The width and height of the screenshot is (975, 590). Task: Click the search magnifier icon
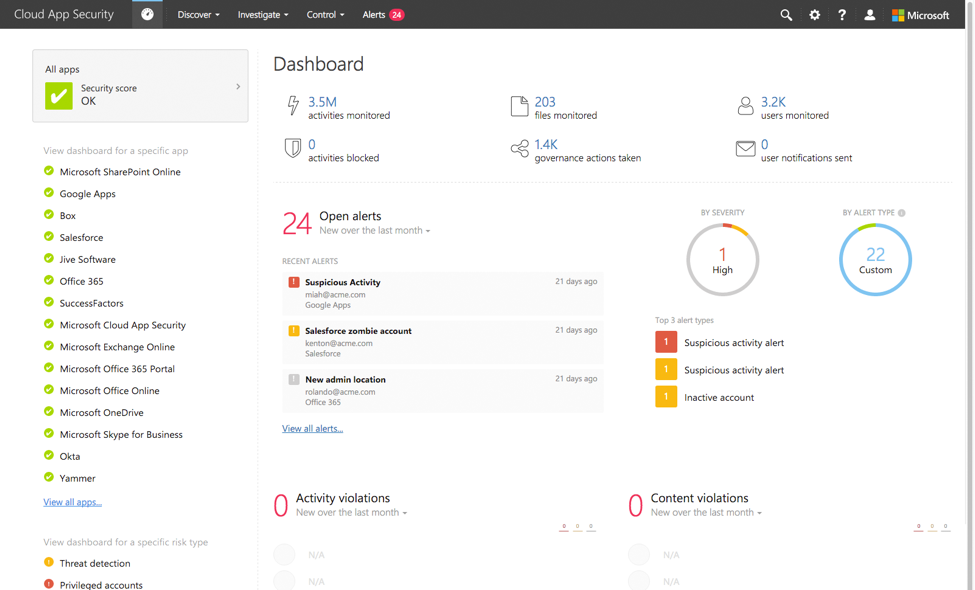pos(786,15)
